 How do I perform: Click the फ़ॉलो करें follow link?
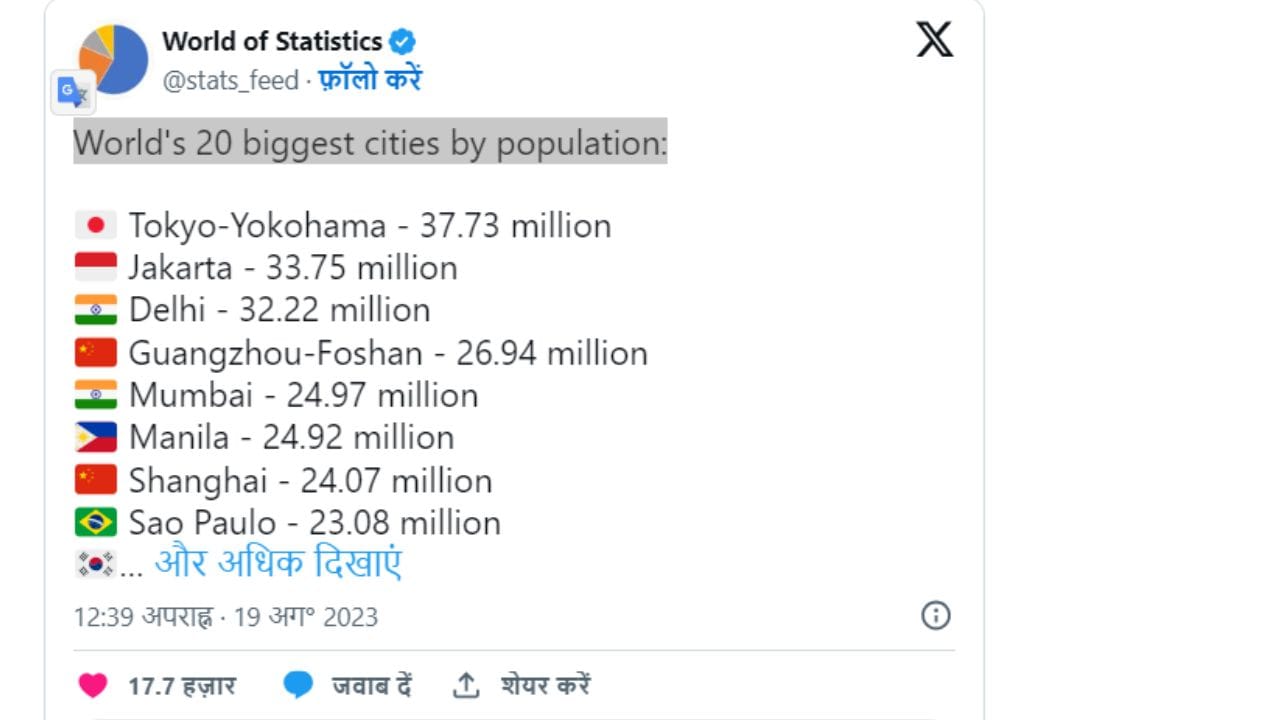point(370,80)
